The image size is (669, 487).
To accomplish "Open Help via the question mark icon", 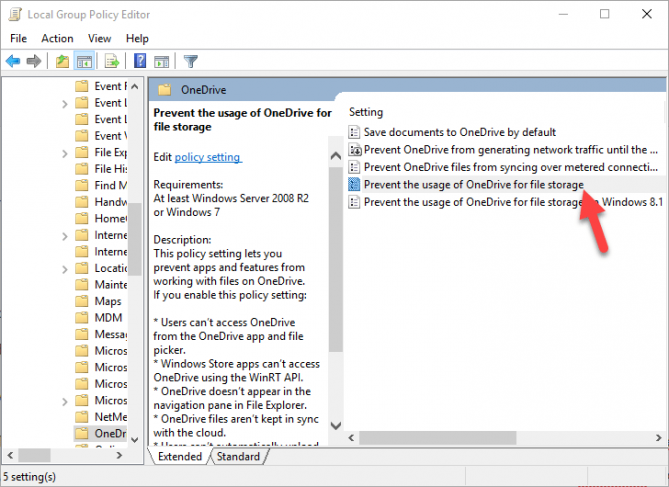I will pyautogui.click(x=140, y=61).
